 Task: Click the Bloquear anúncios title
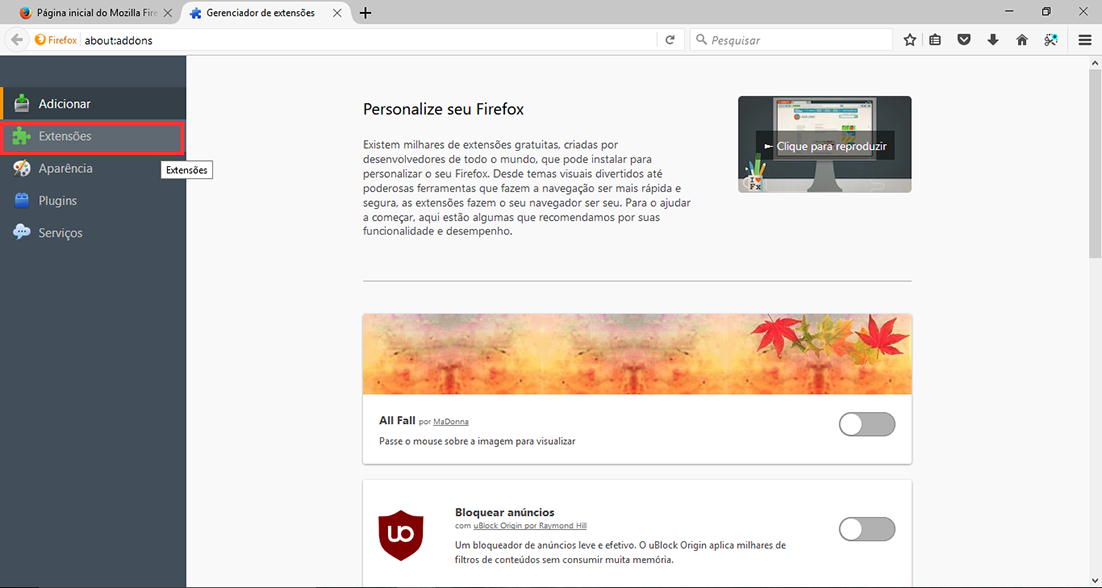tap(505, 512)
